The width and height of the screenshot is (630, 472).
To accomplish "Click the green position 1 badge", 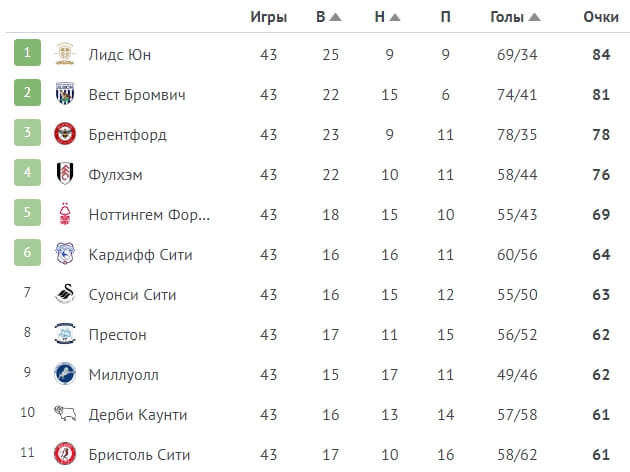I will (x=28, y=54).
